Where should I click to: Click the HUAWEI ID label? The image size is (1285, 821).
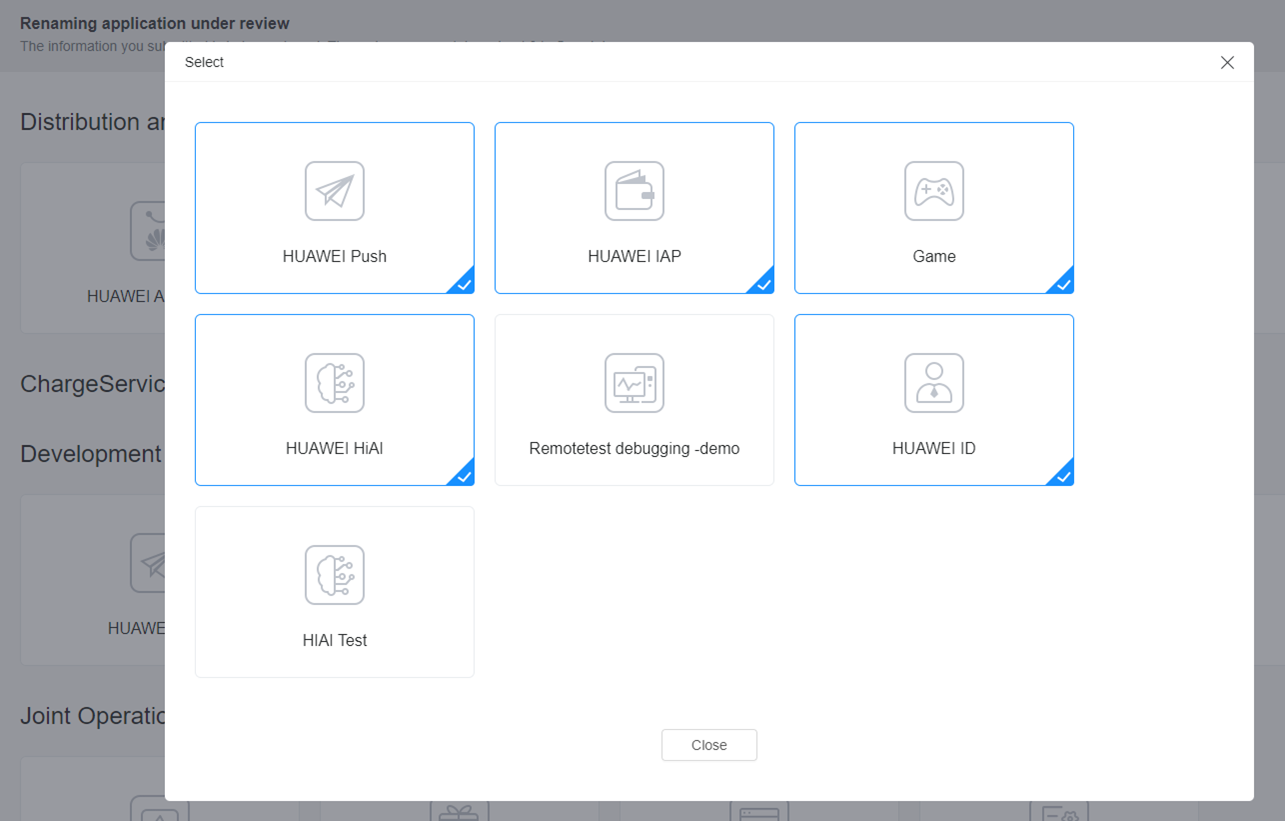coord(934,448)
